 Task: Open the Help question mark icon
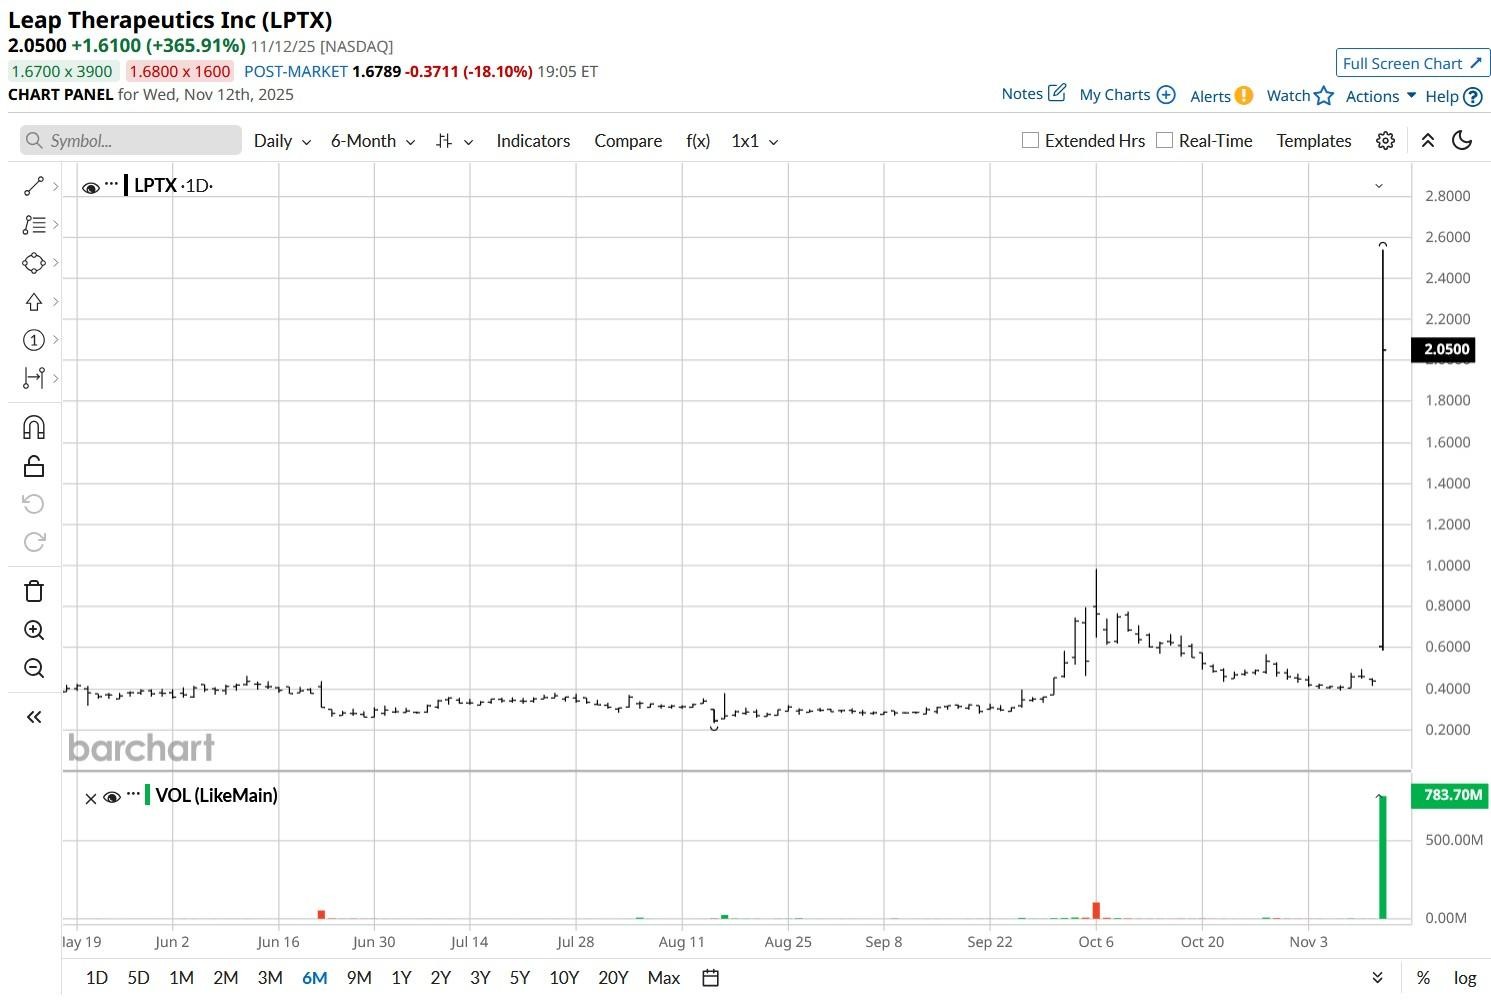click(1472, 97)
